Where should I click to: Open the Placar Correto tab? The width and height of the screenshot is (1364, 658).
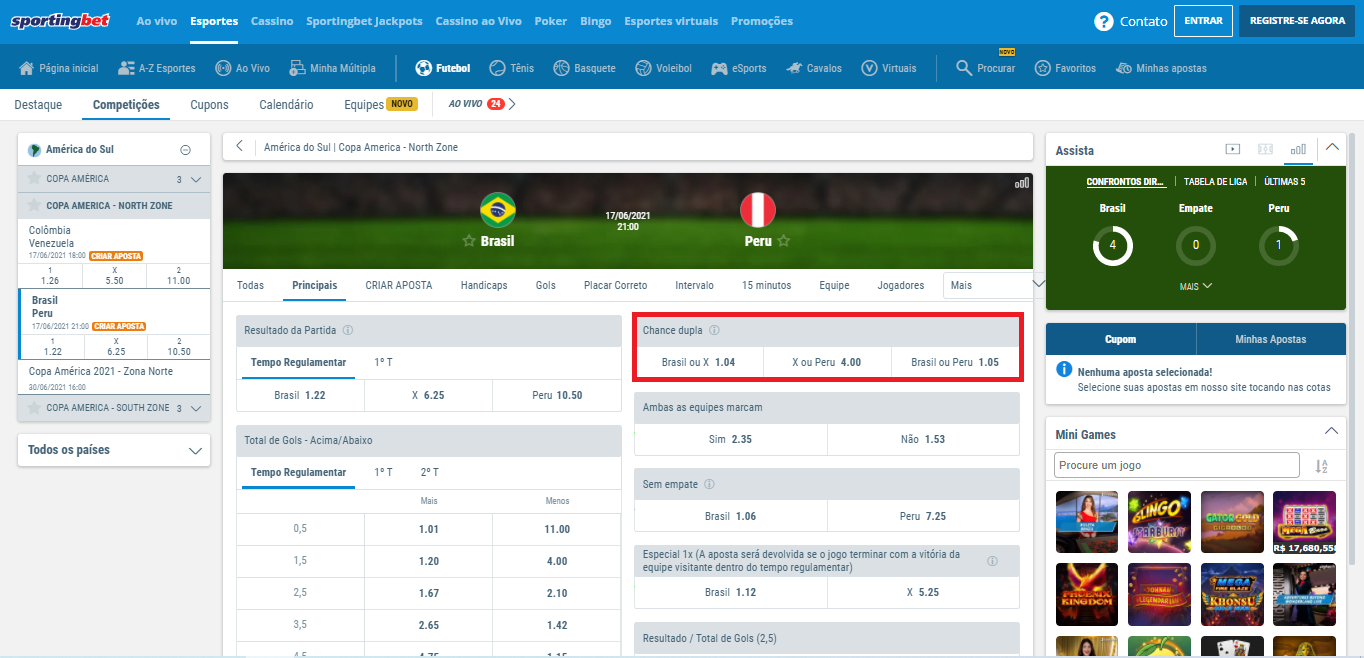point(615,285)
